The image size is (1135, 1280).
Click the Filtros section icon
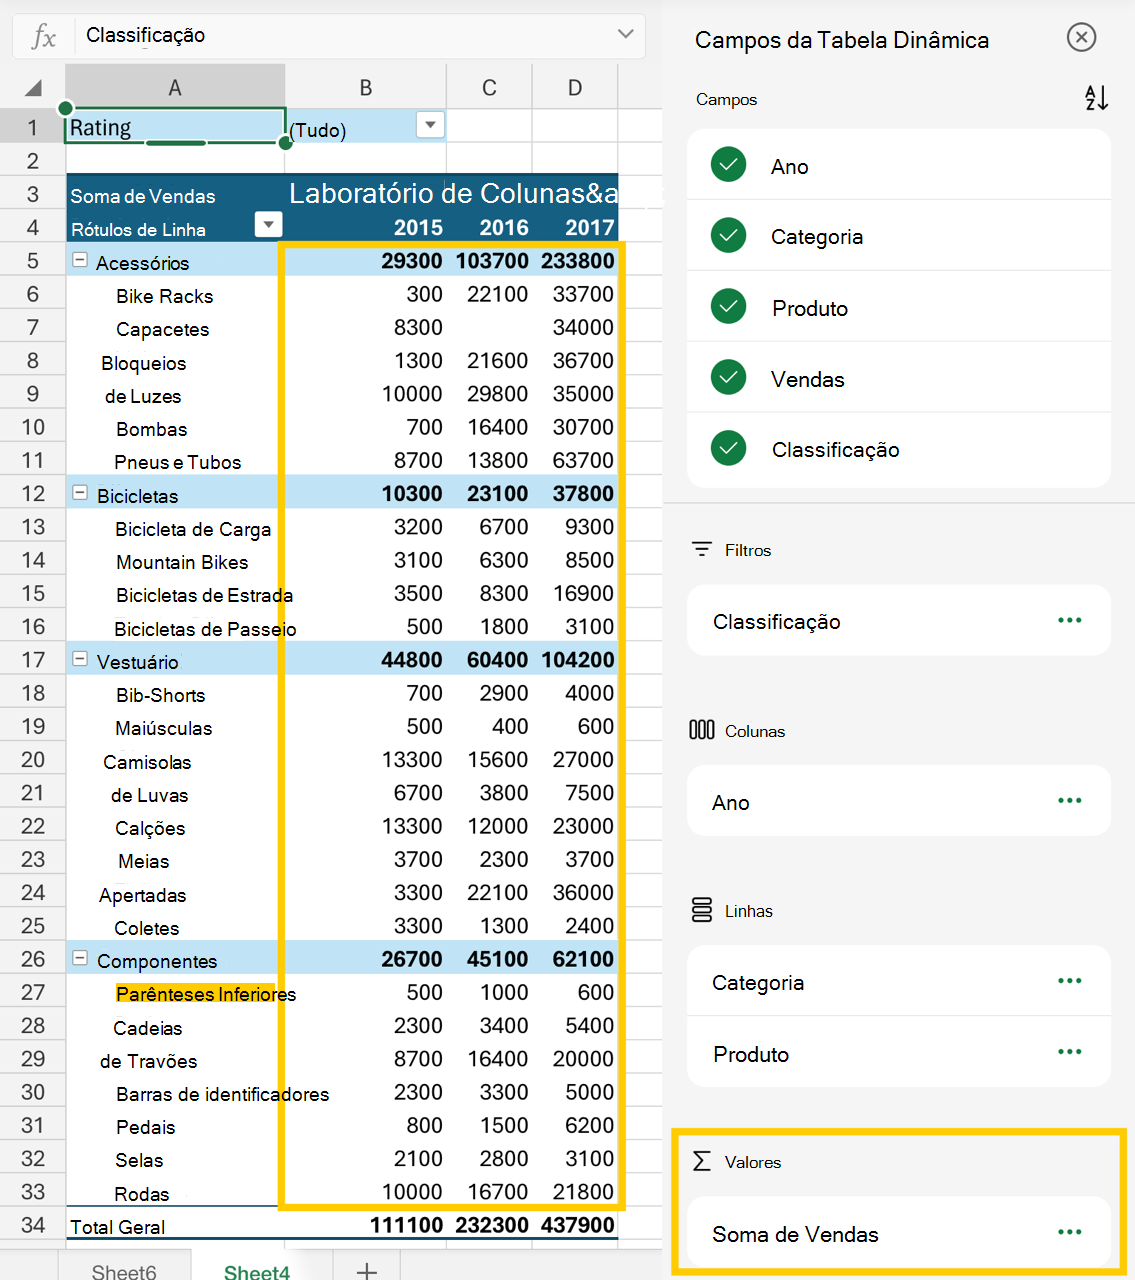pyautogui.click(x=702, y=549)
